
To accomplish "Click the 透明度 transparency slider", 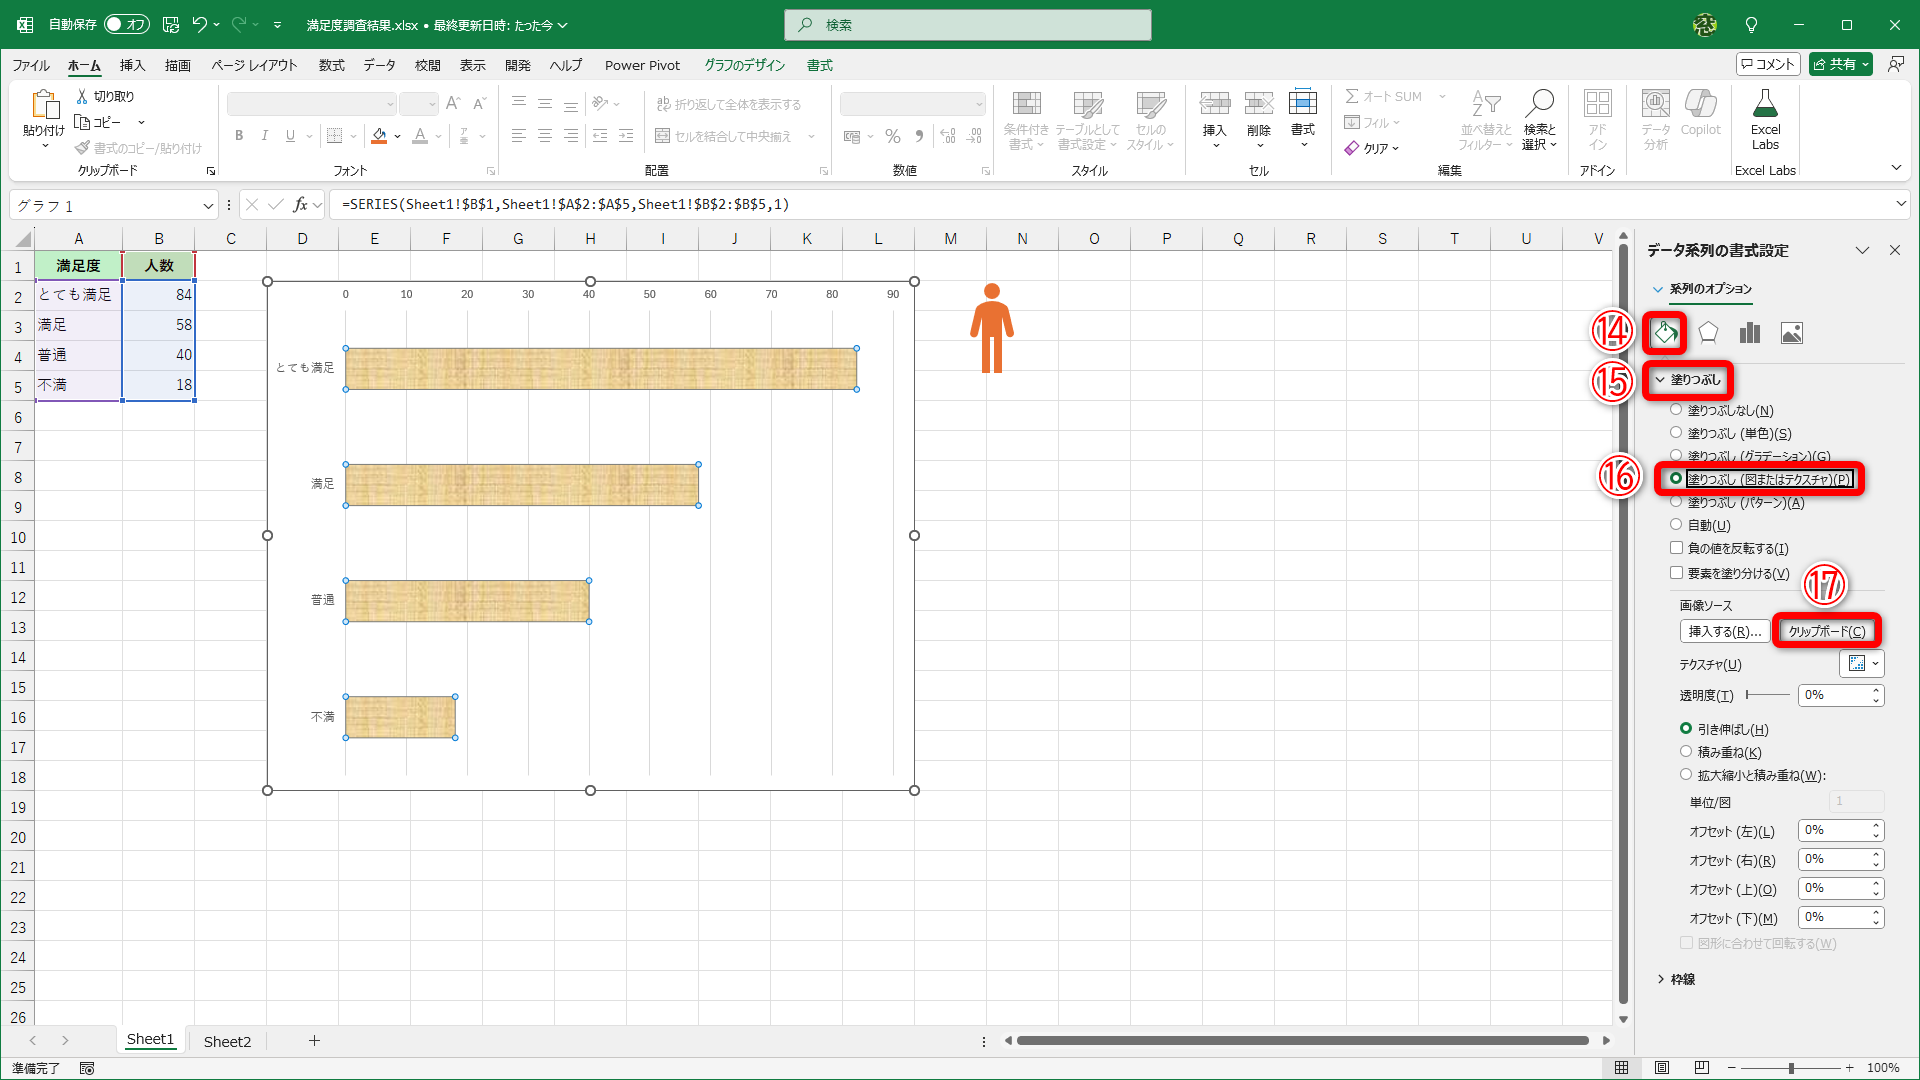I will (1767, 695).
